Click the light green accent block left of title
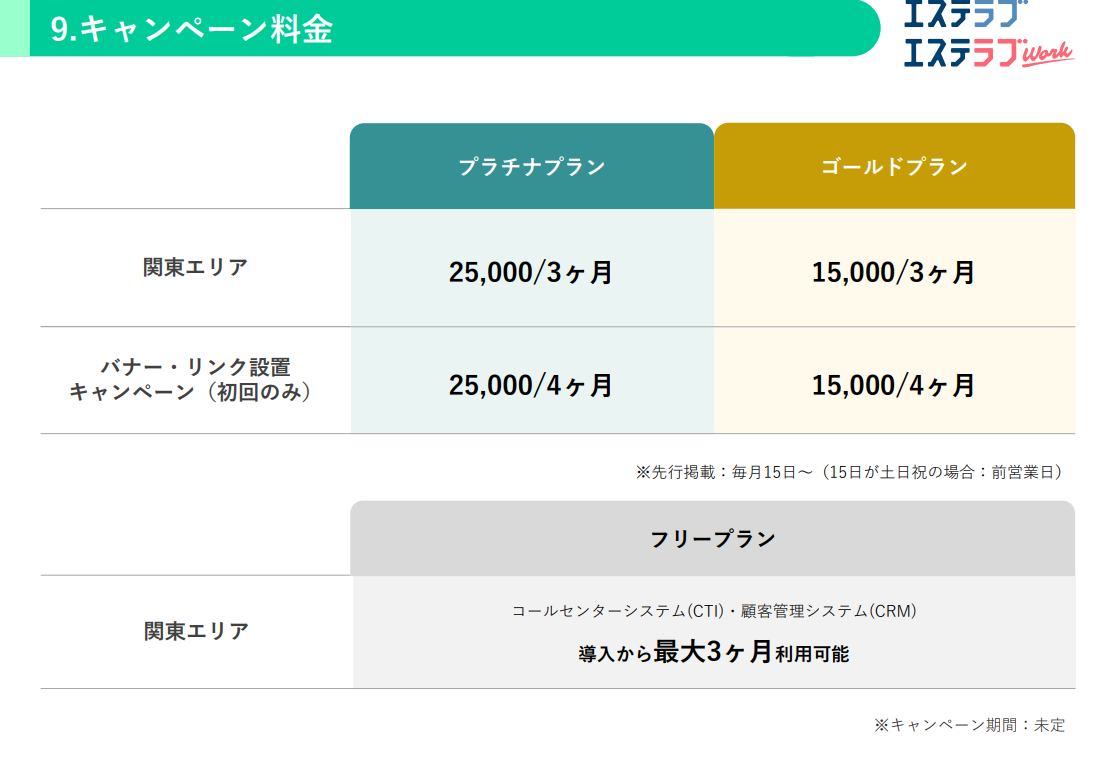The width and height of the screenshot is (1117, 763). tap(14, 28)
